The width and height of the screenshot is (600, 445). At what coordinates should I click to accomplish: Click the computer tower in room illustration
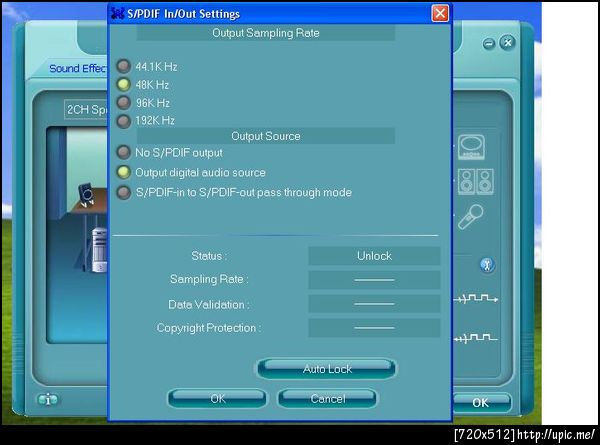[99, 250]
